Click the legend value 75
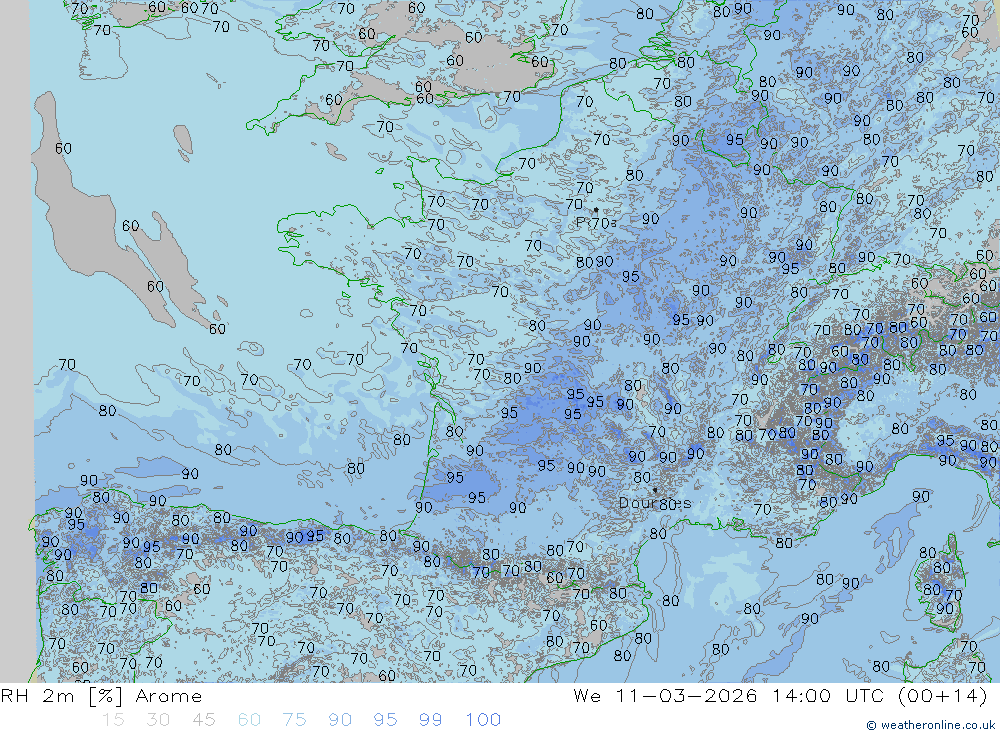The height and width of the screenshot is (733, 1000). [x=294, y=720]
